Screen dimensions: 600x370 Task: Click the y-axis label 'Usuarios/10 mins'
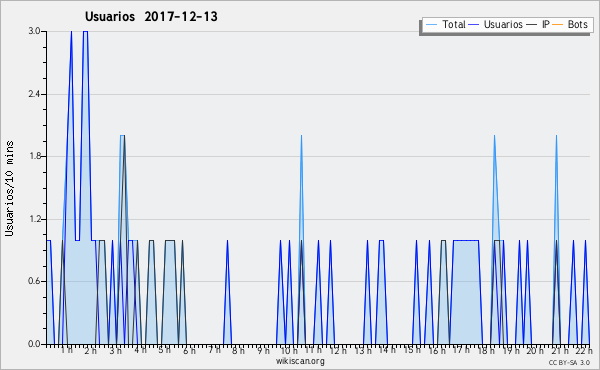tap(10, 188)
